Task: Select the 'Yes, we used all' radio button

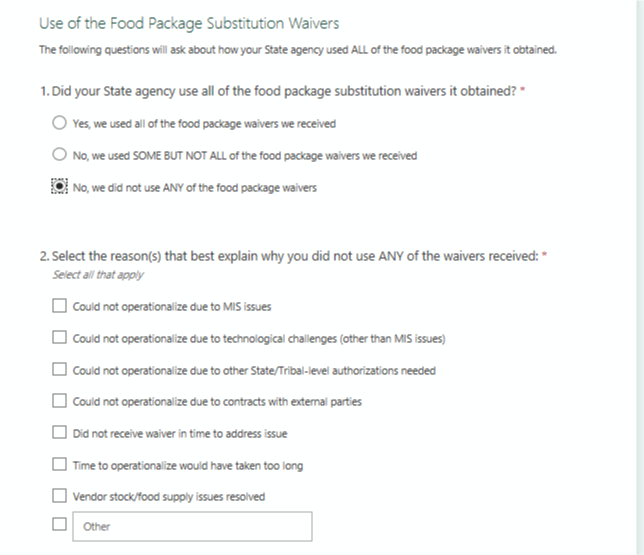Action: [x=59, y=123]
